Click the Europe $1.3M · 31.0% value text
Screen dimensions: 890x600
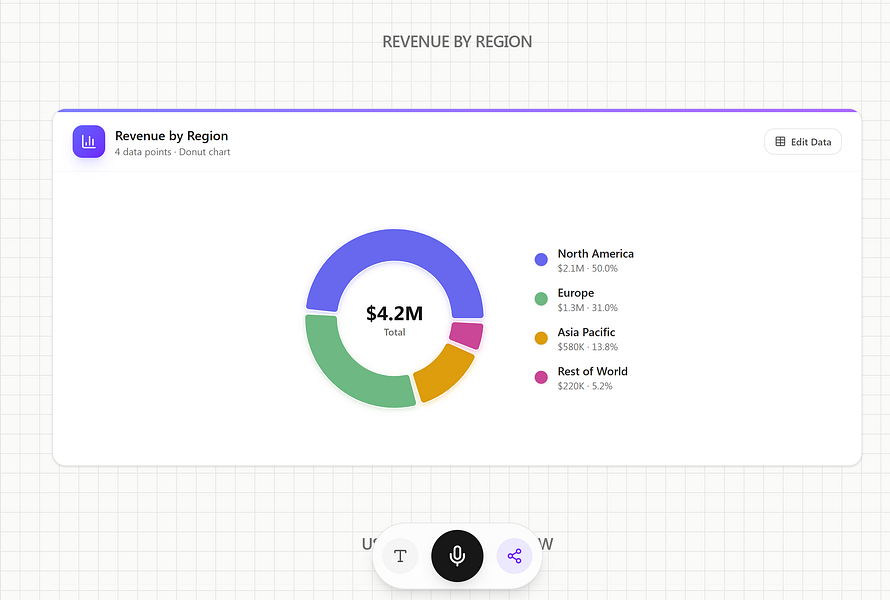click(x=587, y=308)
